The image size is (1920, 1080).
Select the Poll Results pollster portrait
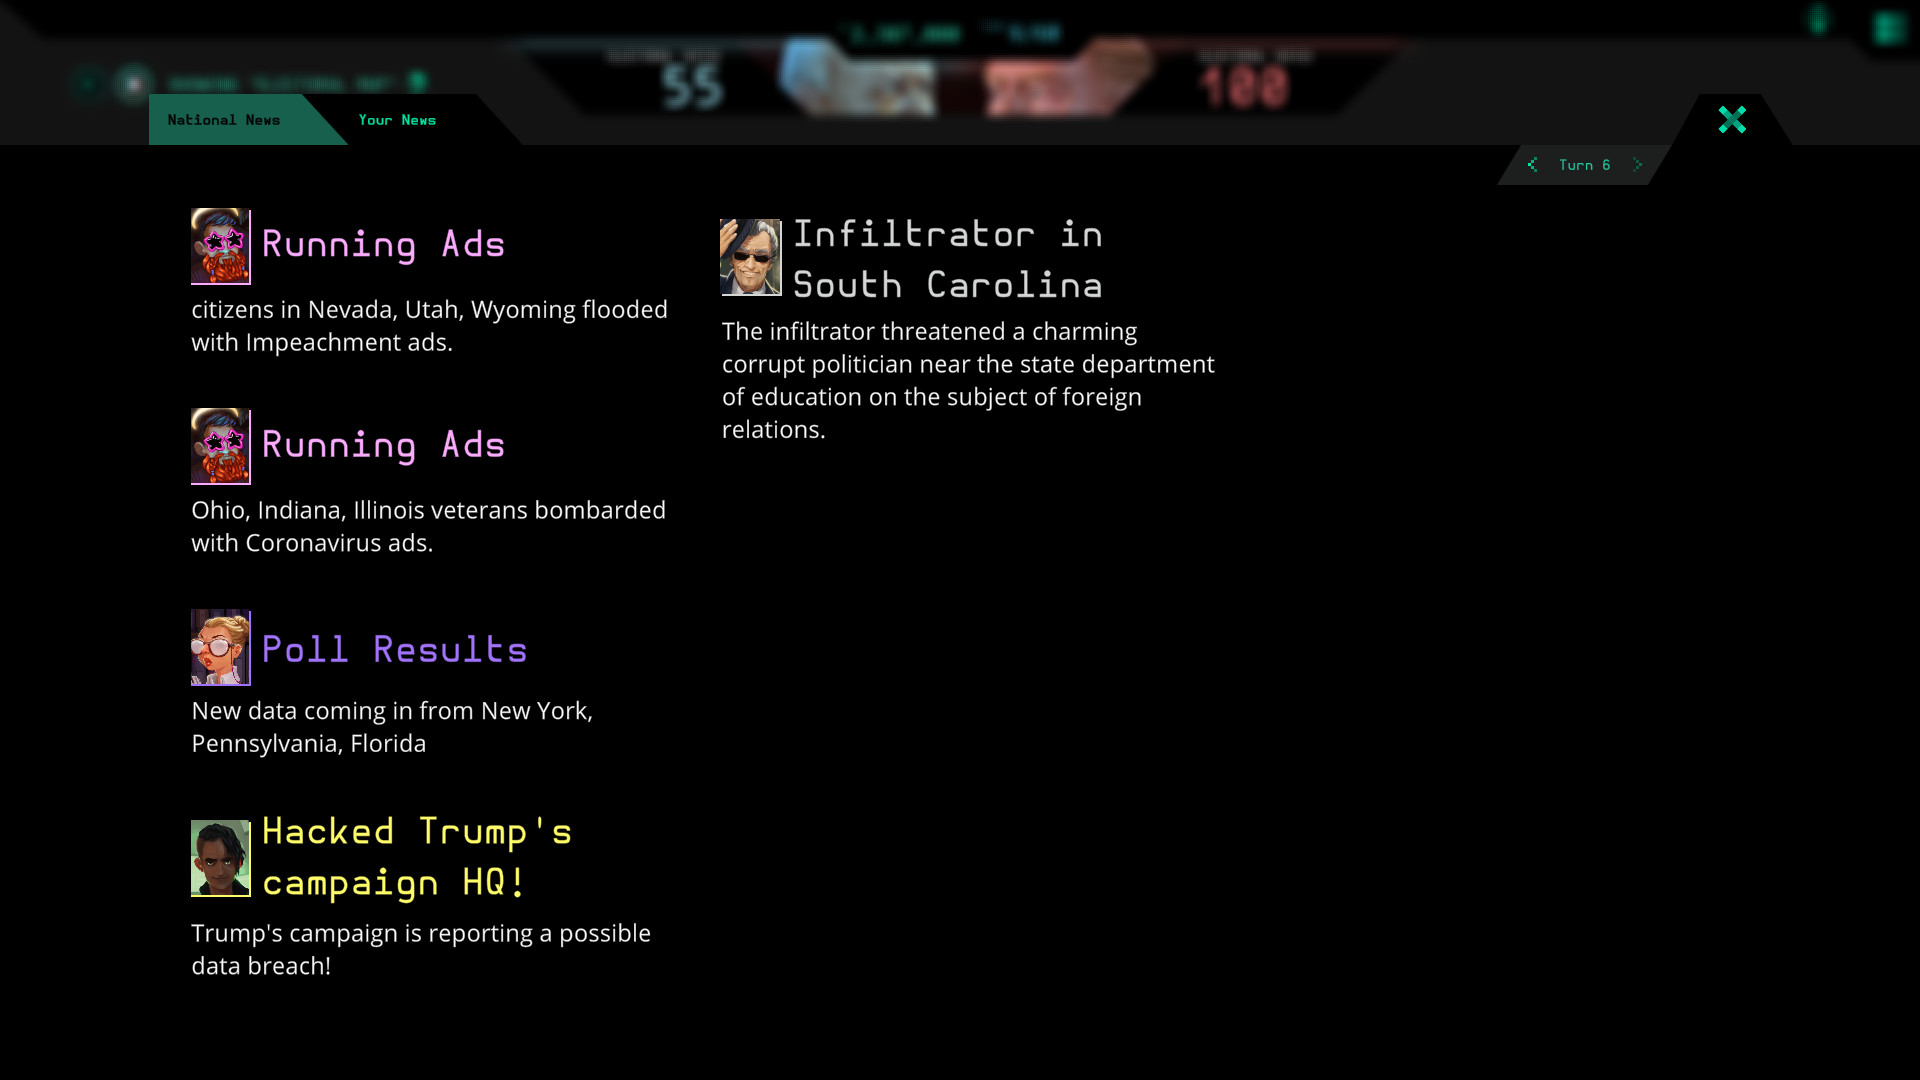(221, 647)
